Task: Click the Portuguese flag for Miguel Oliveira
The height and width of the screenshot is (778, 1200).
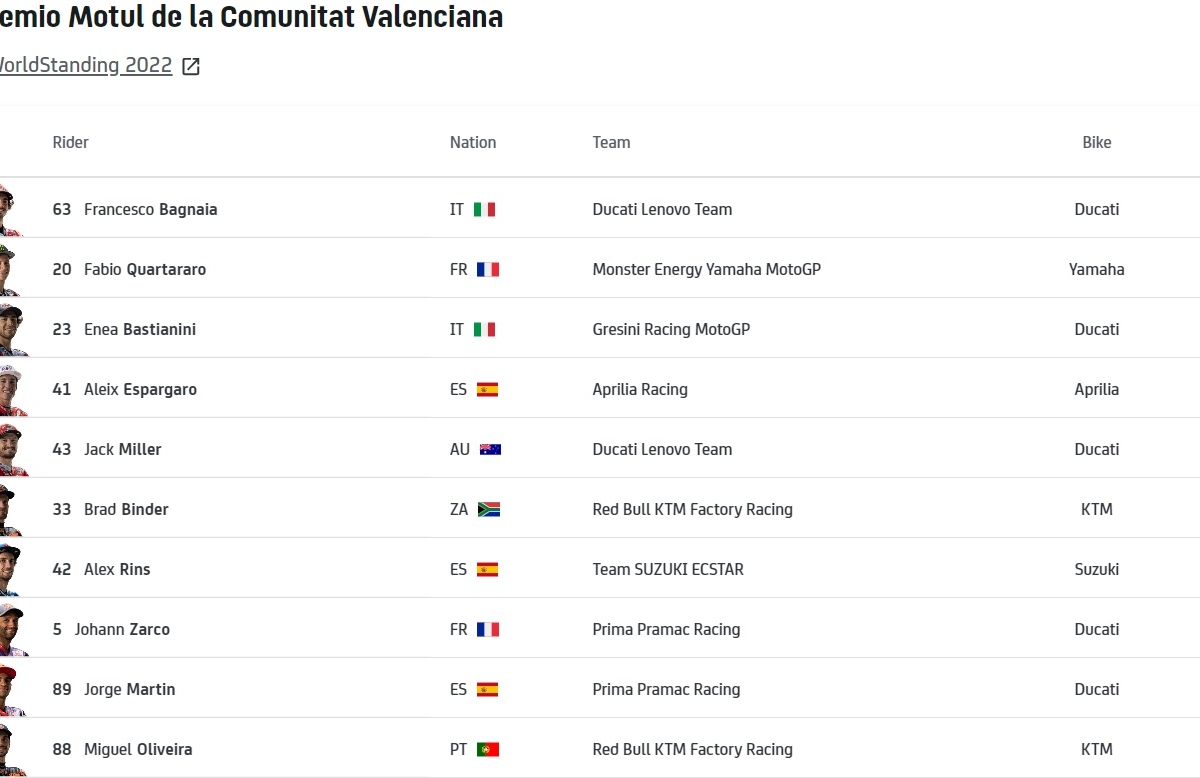Action: [488, 750]
